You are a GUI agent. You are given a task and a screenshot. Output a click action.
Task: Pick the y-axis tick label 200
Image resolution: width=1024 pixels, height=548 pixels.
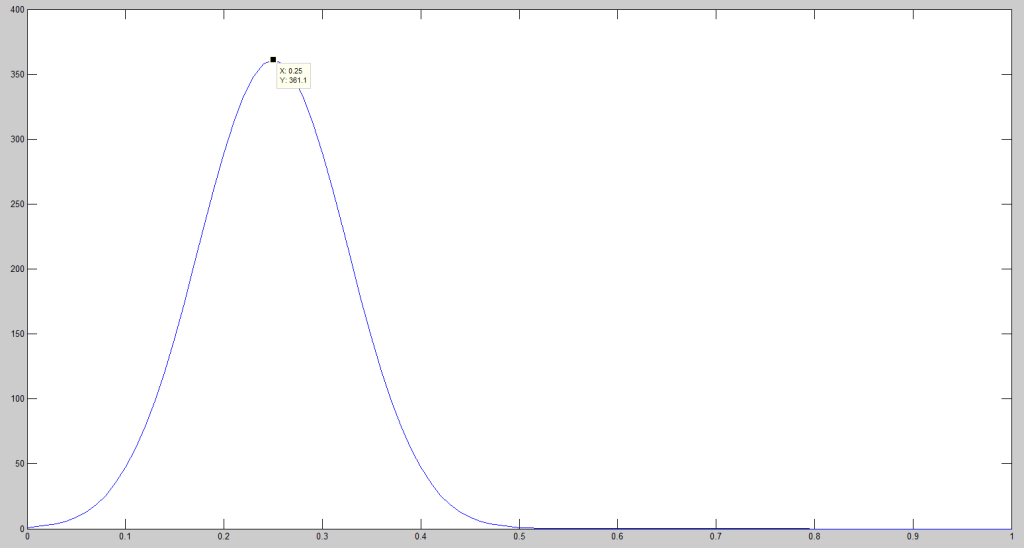pos(15,269)
